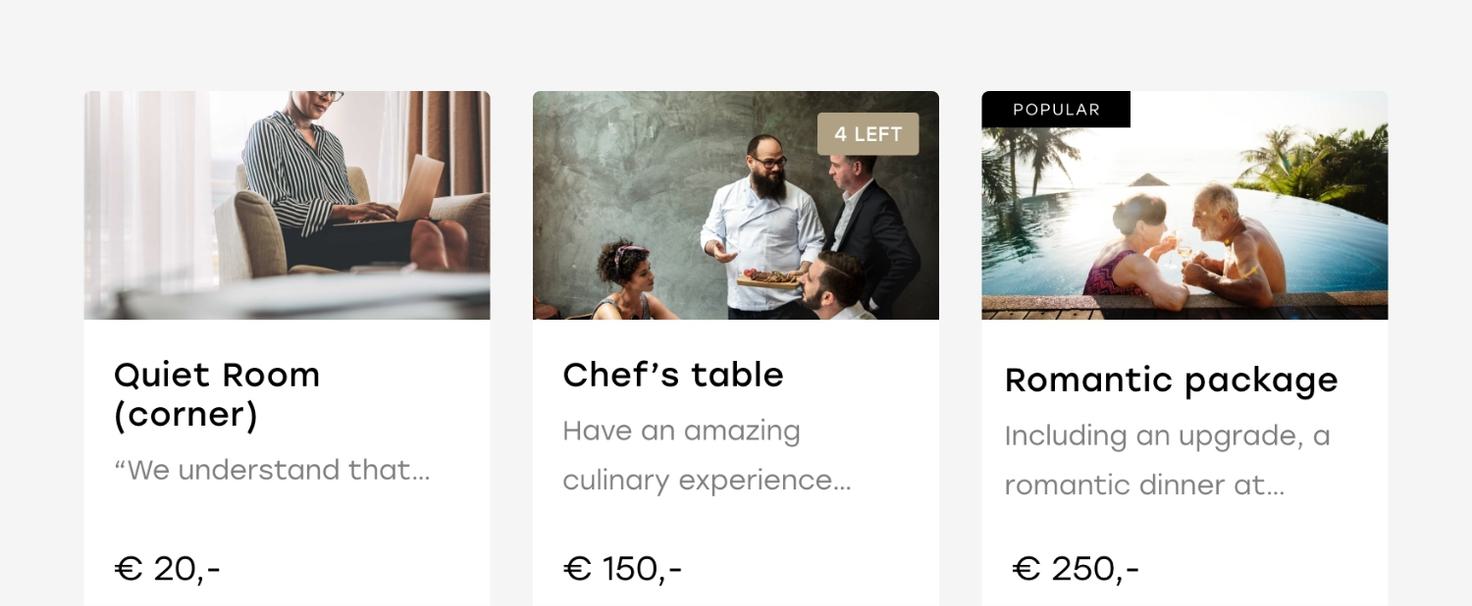Open the Romantic package pool photo

[1185, 220]
